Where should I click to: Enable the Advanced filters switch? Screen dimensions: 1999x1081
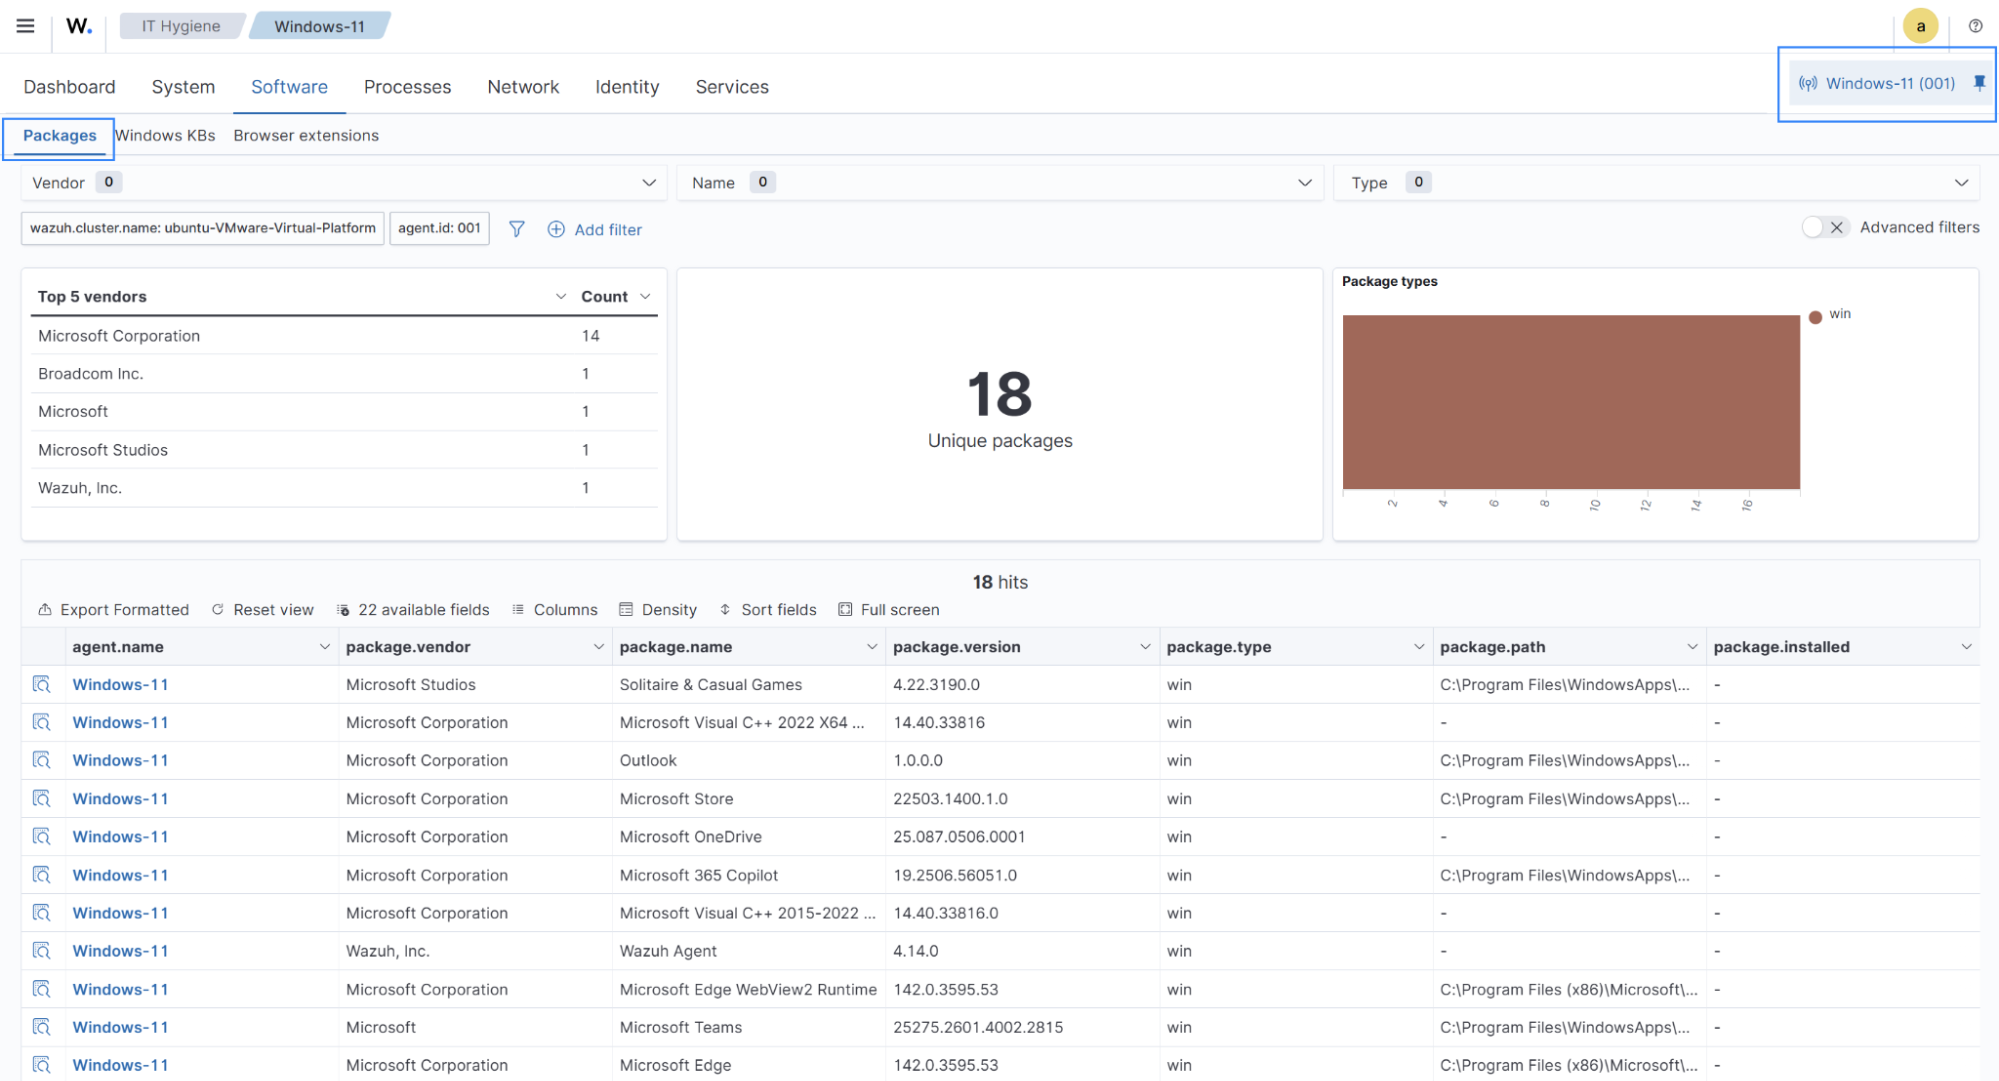tap(1825, 227)
